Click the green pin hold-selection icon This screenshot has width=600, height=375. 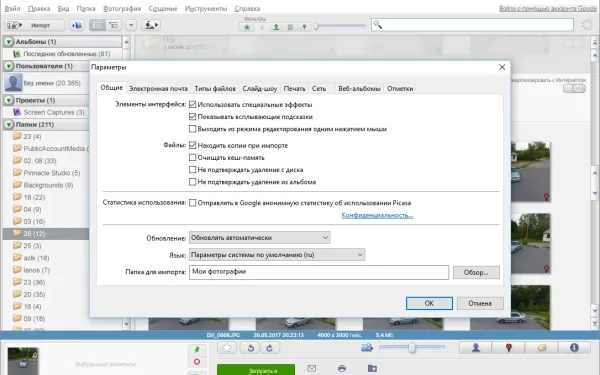[197, 350]
